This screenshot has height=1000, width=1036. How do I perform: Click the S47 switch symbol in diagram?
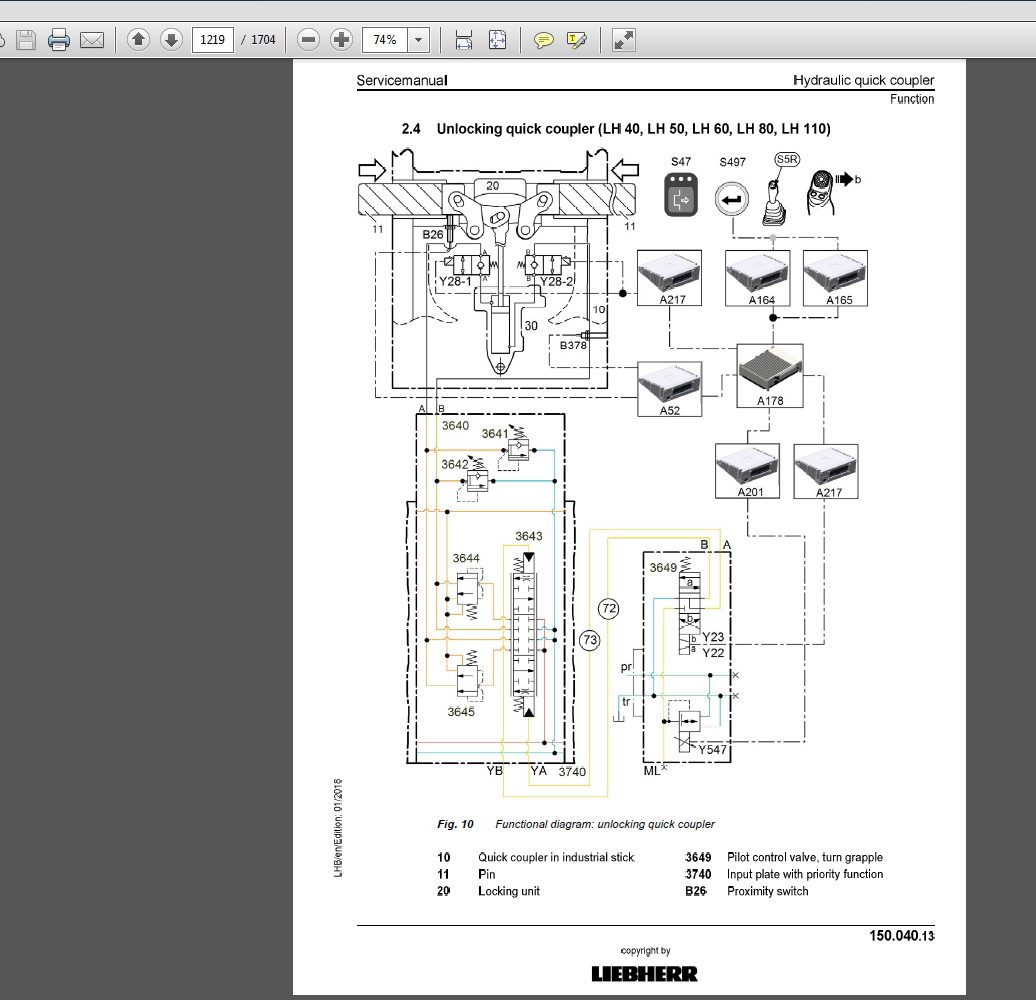[x=681, y=195]
